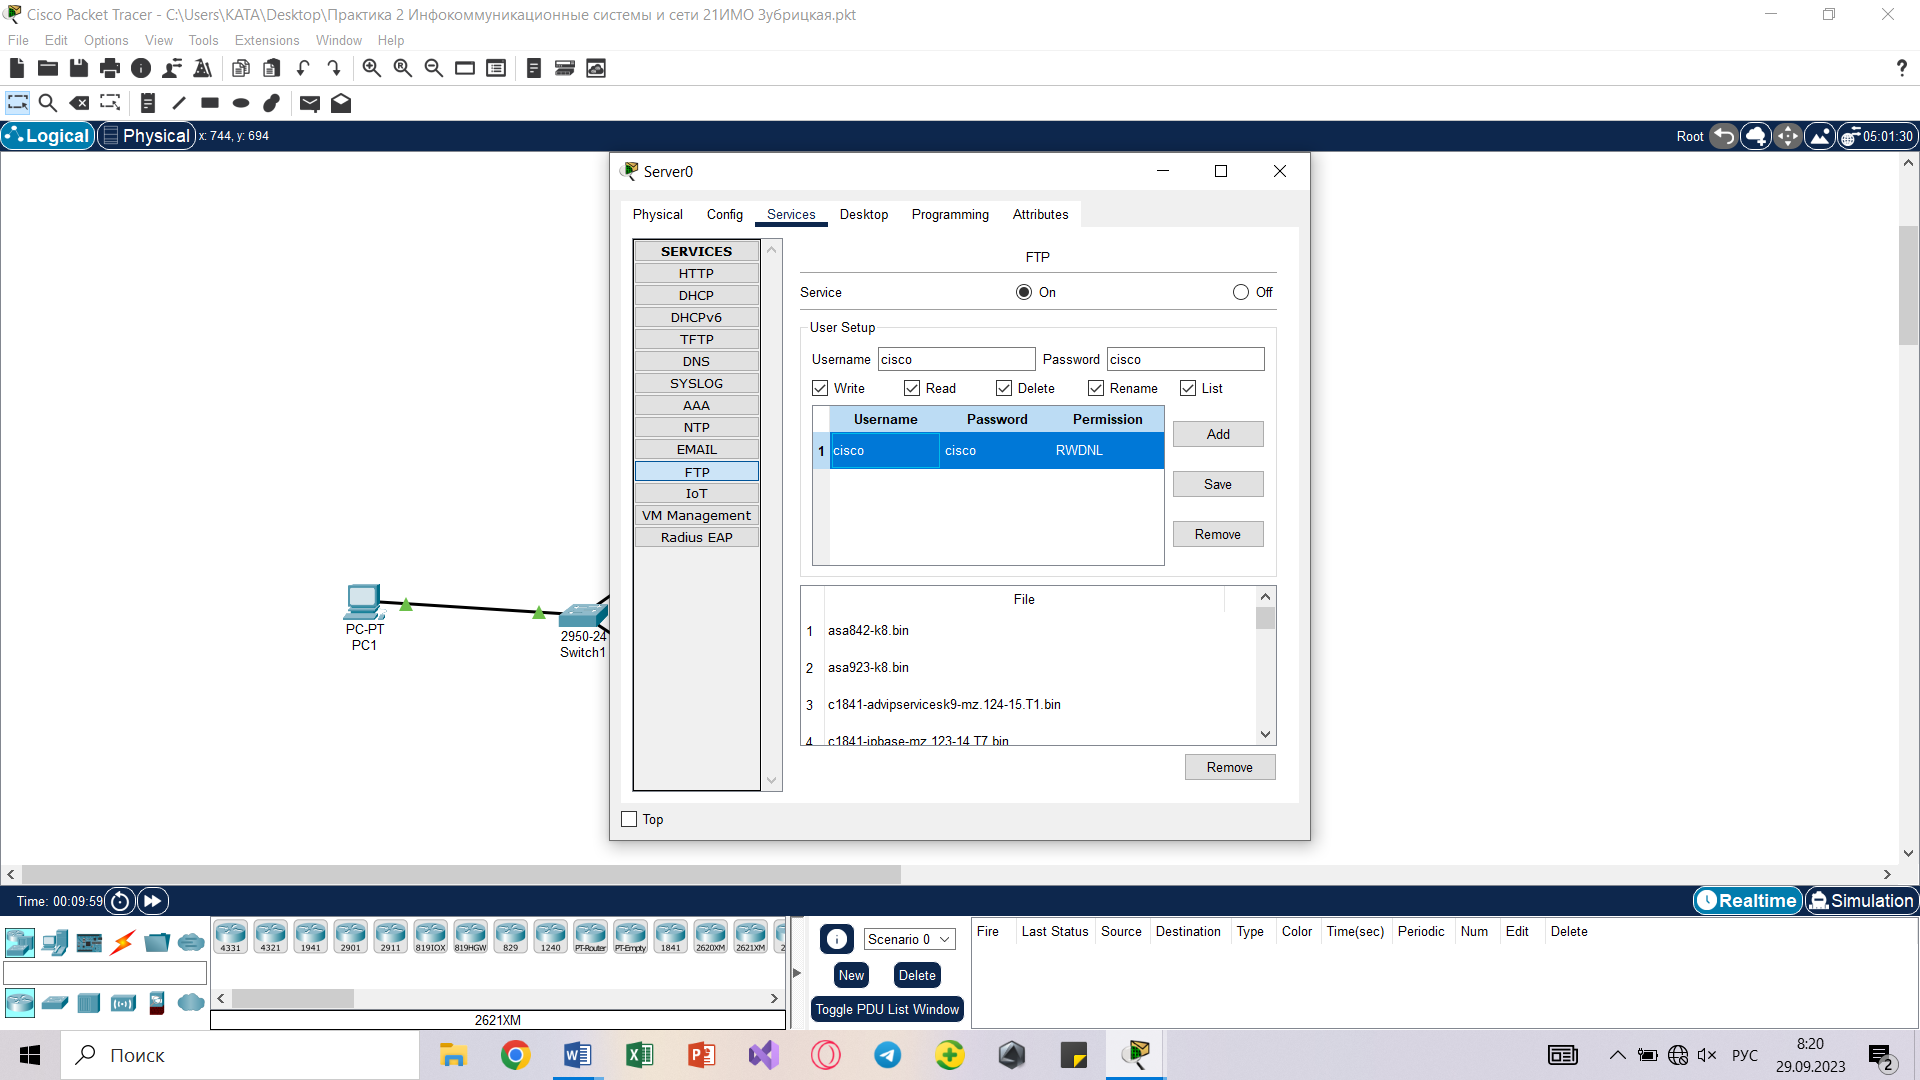Select End Devices category icon
Viewport: 1920px width, 1080px height.
click(55, 942)
